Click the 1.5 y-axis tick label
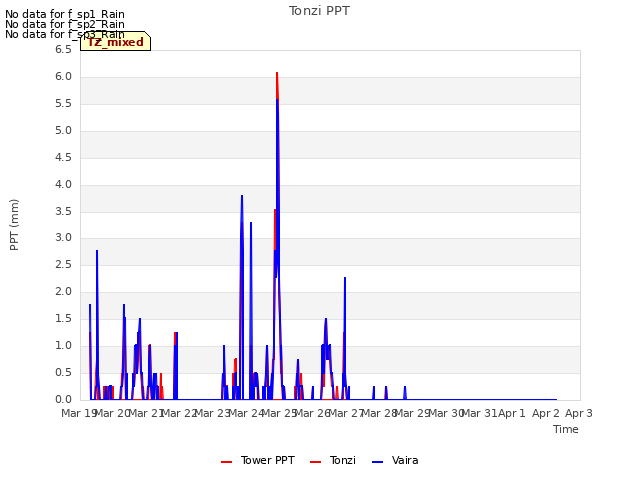 coord(63,318)
